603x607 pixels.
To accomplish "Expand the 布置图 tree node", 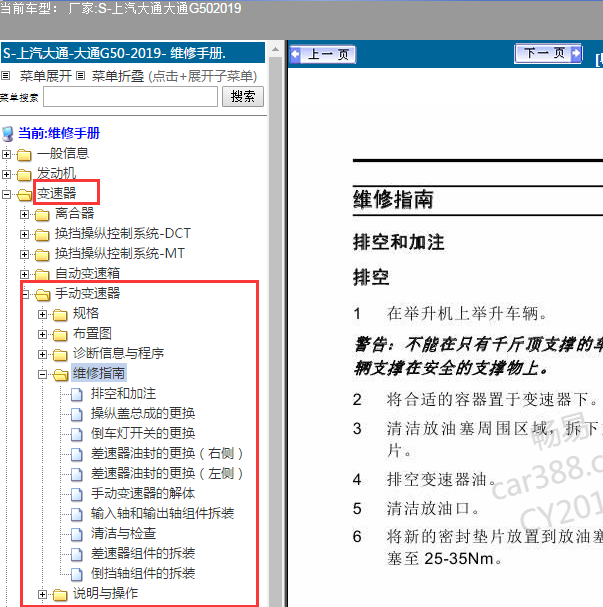I will pyautogui.click(x=42, y=334).
